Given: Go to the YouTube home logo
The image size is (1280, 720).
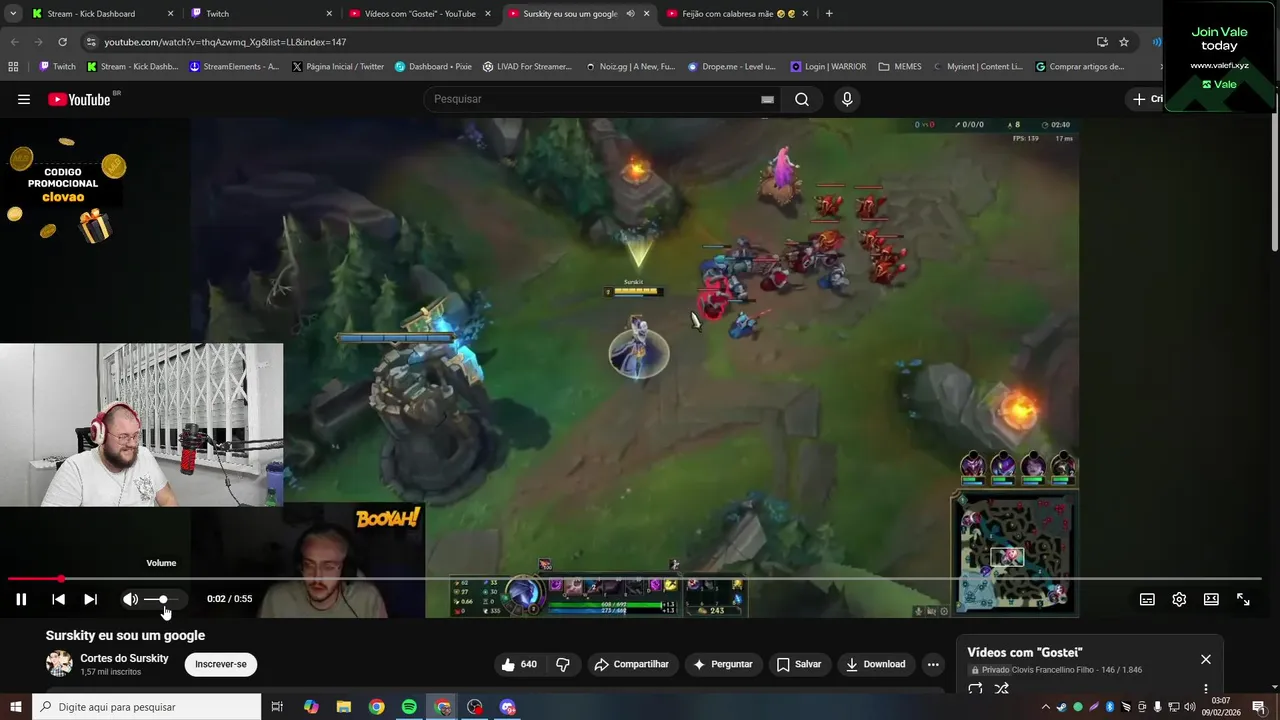Looking at the screenshot, I should point(80,99).
